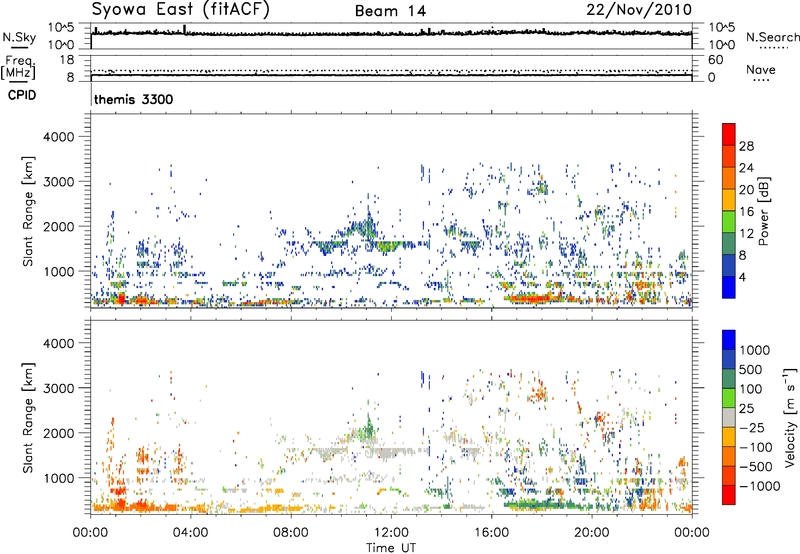Select the '25' velocity colorbar label

(x=747, y=409)
